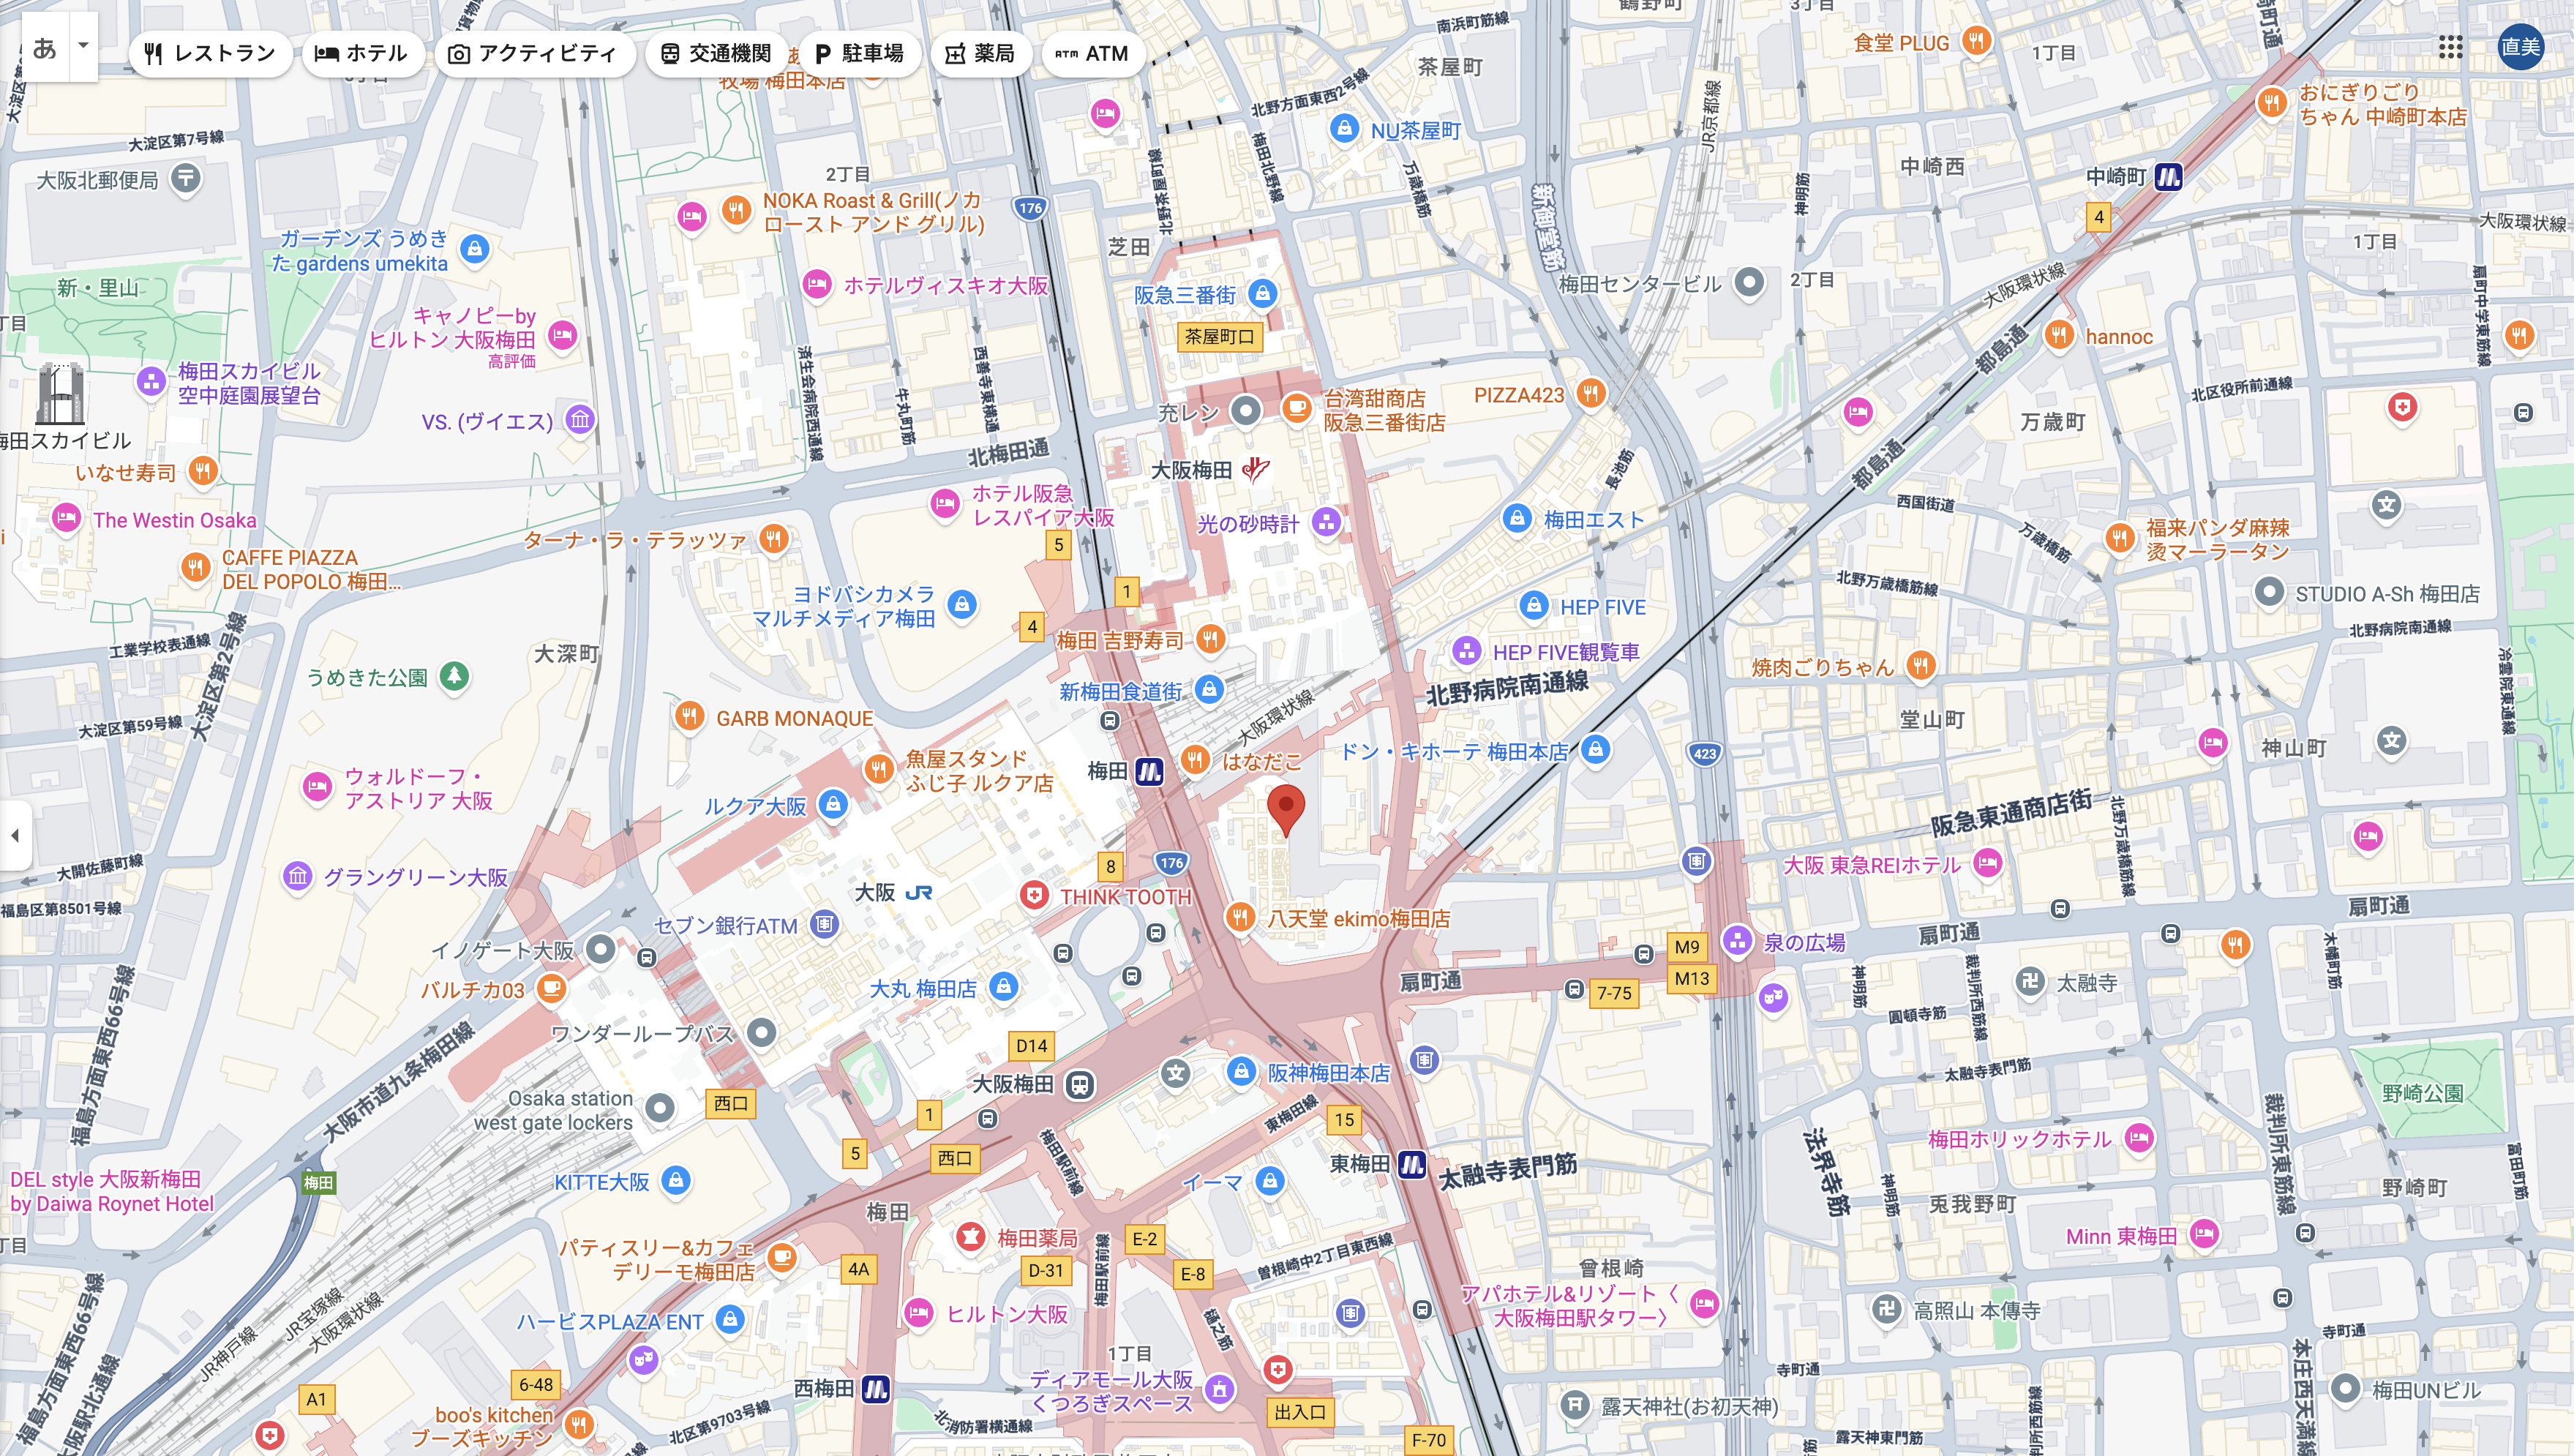Viewport: 2574px width, 1456px height.
Task: Open the セブン銀行ATM marker
Action: coord(824,924)
